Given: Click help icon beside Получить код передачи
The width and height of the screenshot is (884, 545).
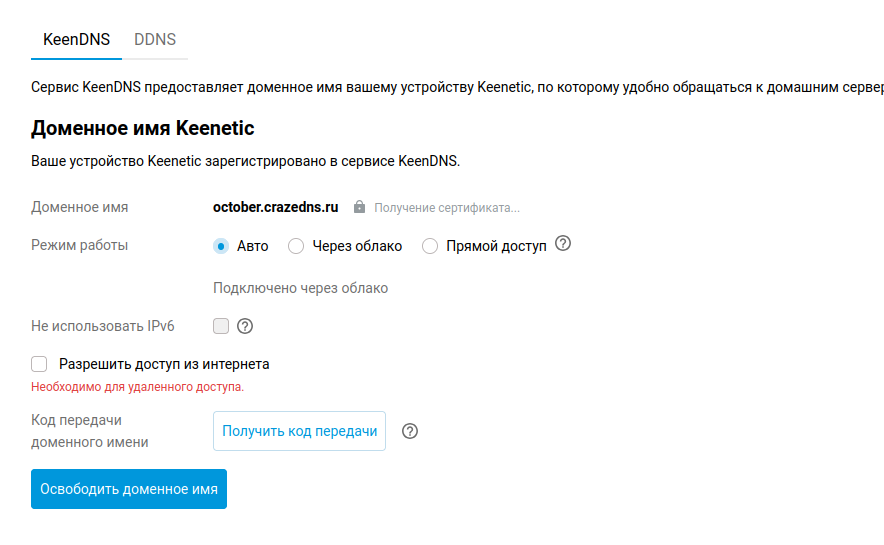Looking at the screenshot, I should (x=409, y=431).
